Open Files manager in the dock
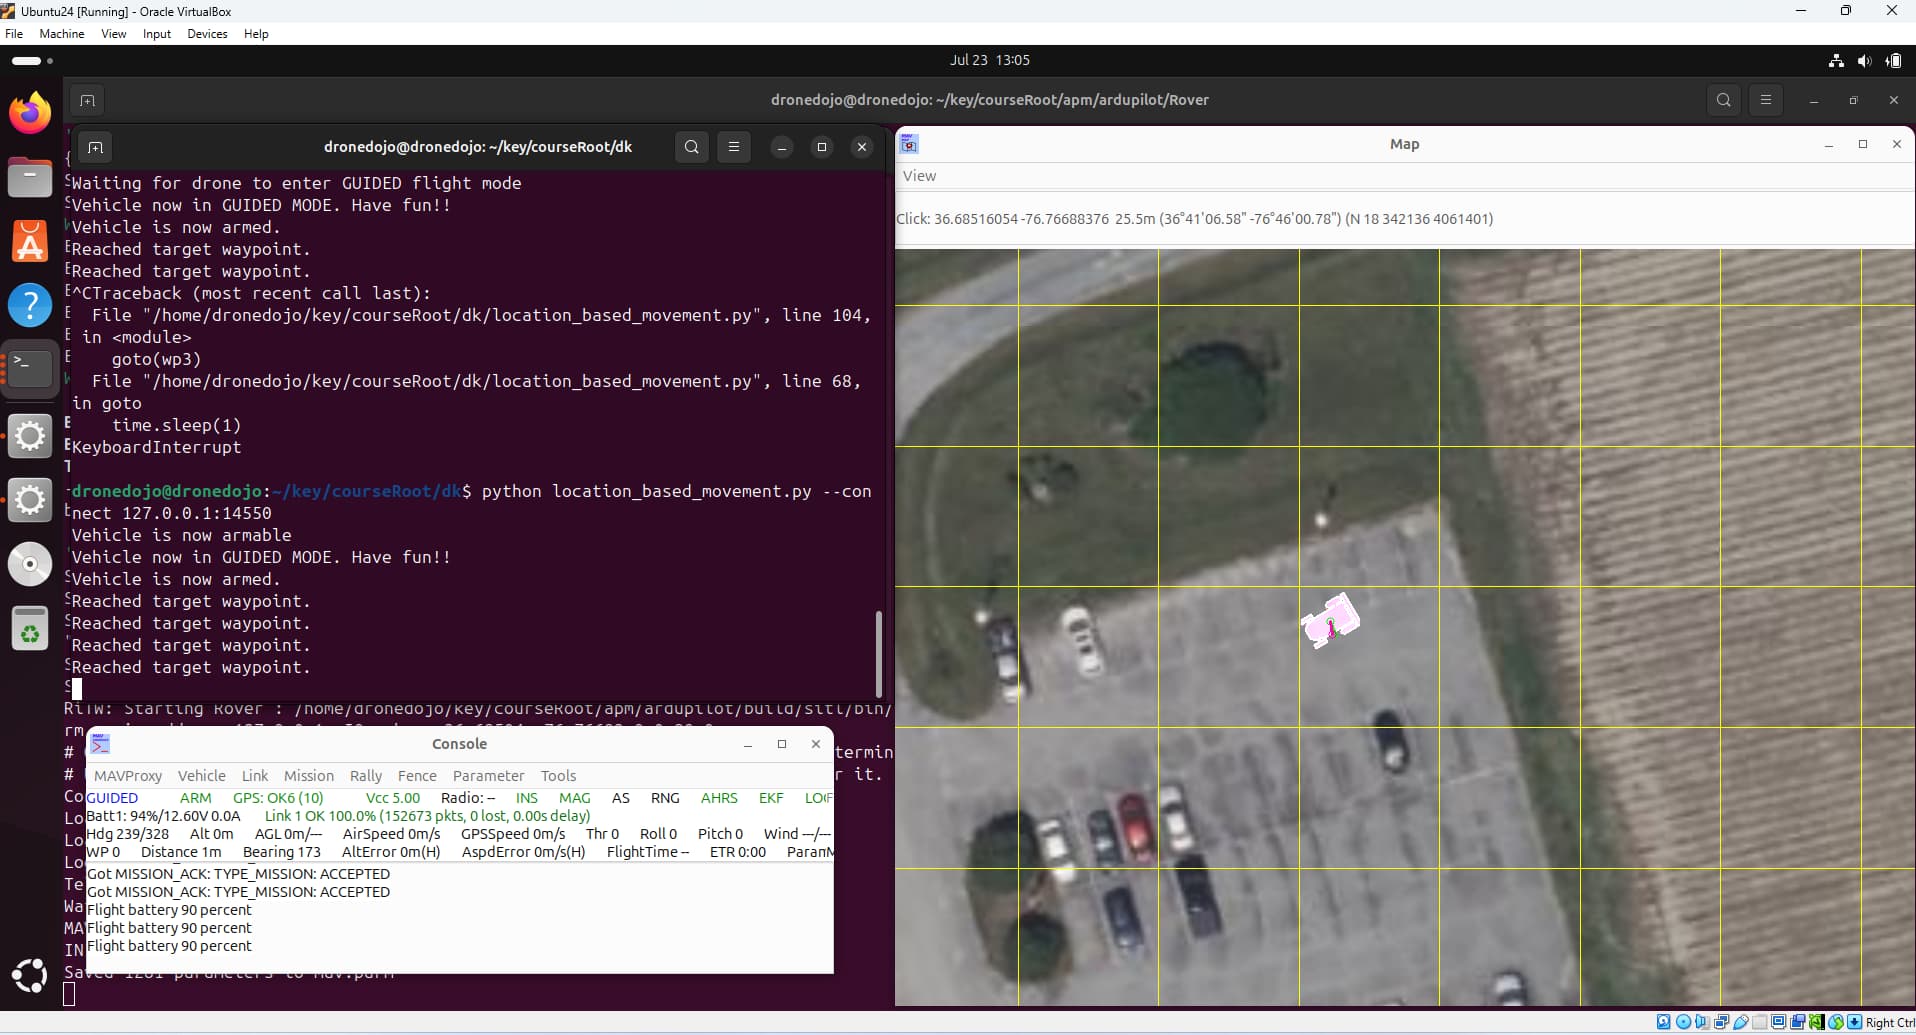The height and width of the screenshot is (1035, 1916). click(x=30, y=179)
